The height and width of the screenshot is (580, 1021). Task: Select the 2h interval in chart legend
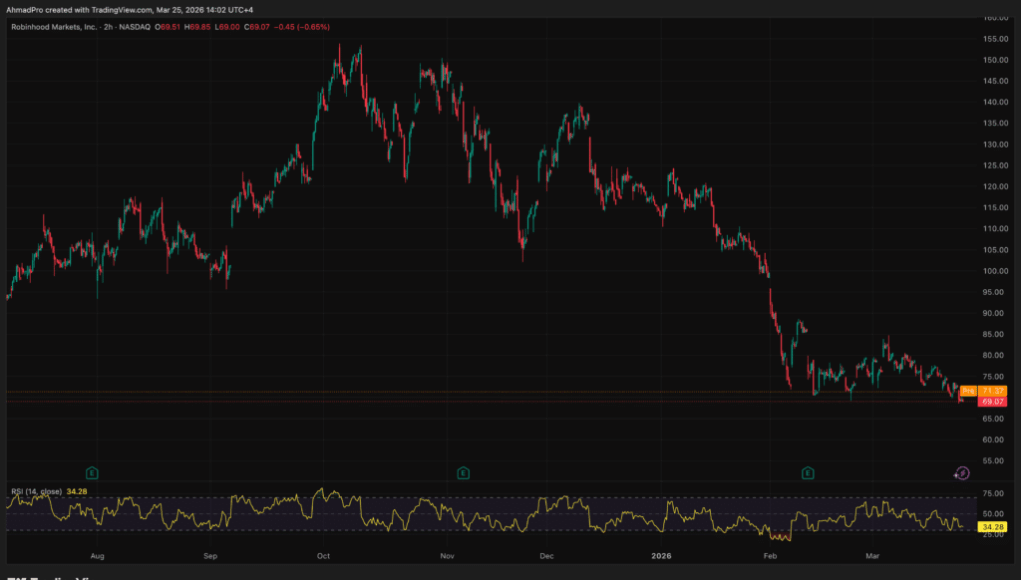coord(107,28)
